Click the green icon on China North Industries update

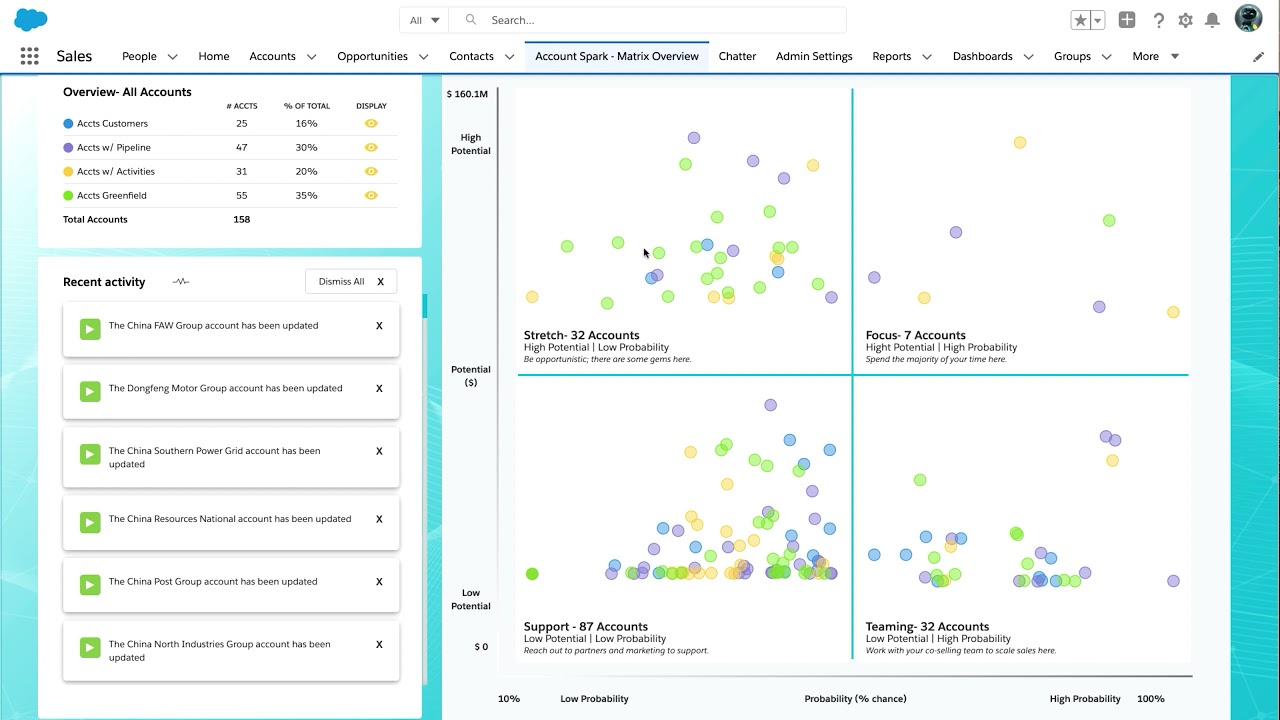coord(90,648)
